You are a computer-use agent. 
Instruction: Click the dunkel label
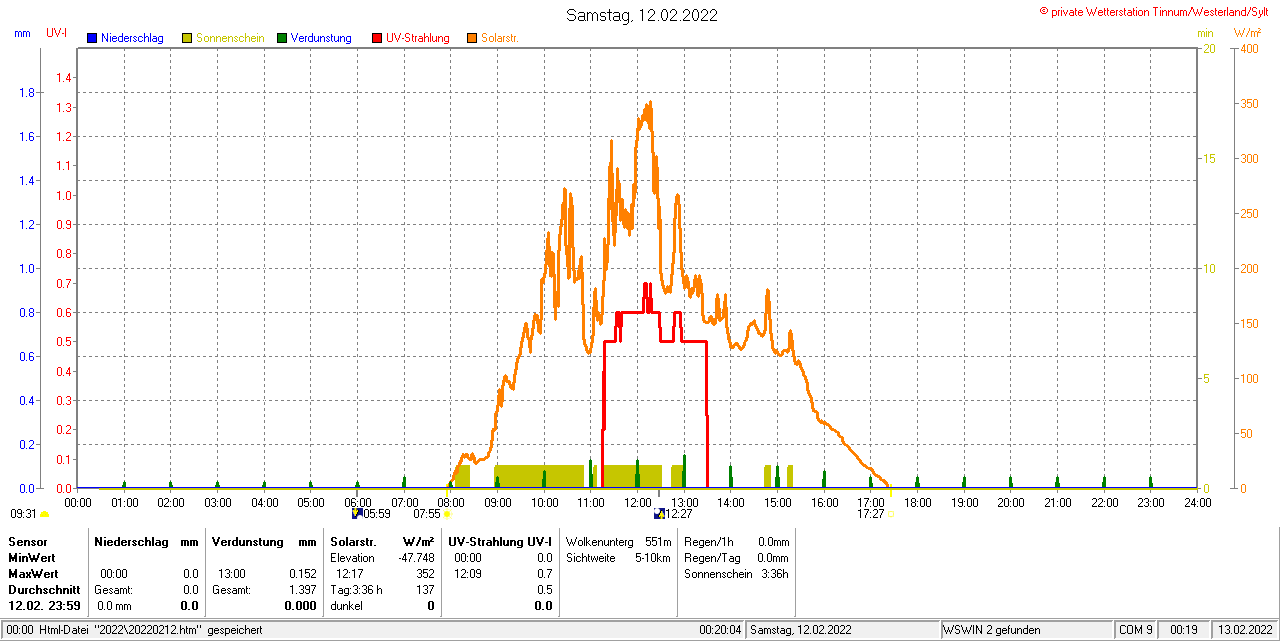coord(346,605)
